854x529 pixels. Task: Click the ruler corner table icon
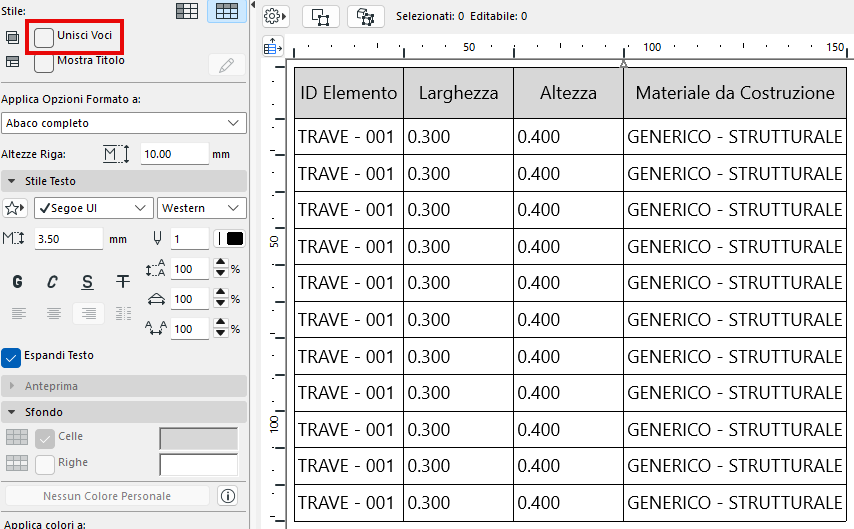click(x=273, y=47)
